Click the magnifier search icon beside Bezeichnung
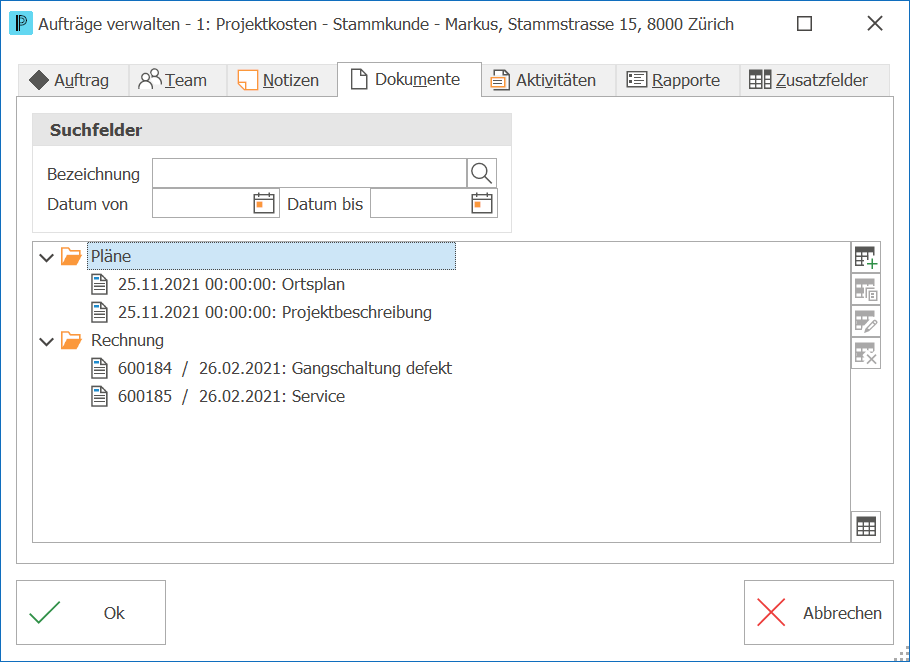 482,173
